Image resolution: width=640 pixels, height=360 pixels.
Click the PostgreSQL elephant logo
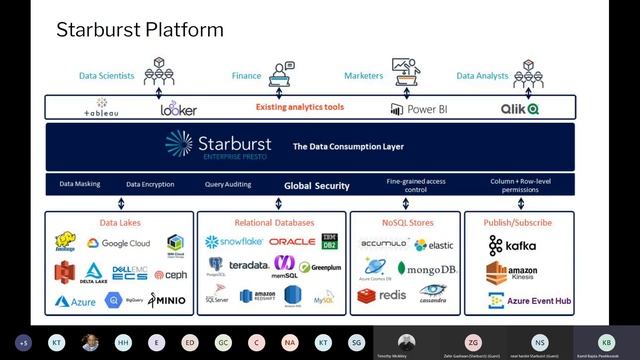pyautogui.click(x=216, y=267)
